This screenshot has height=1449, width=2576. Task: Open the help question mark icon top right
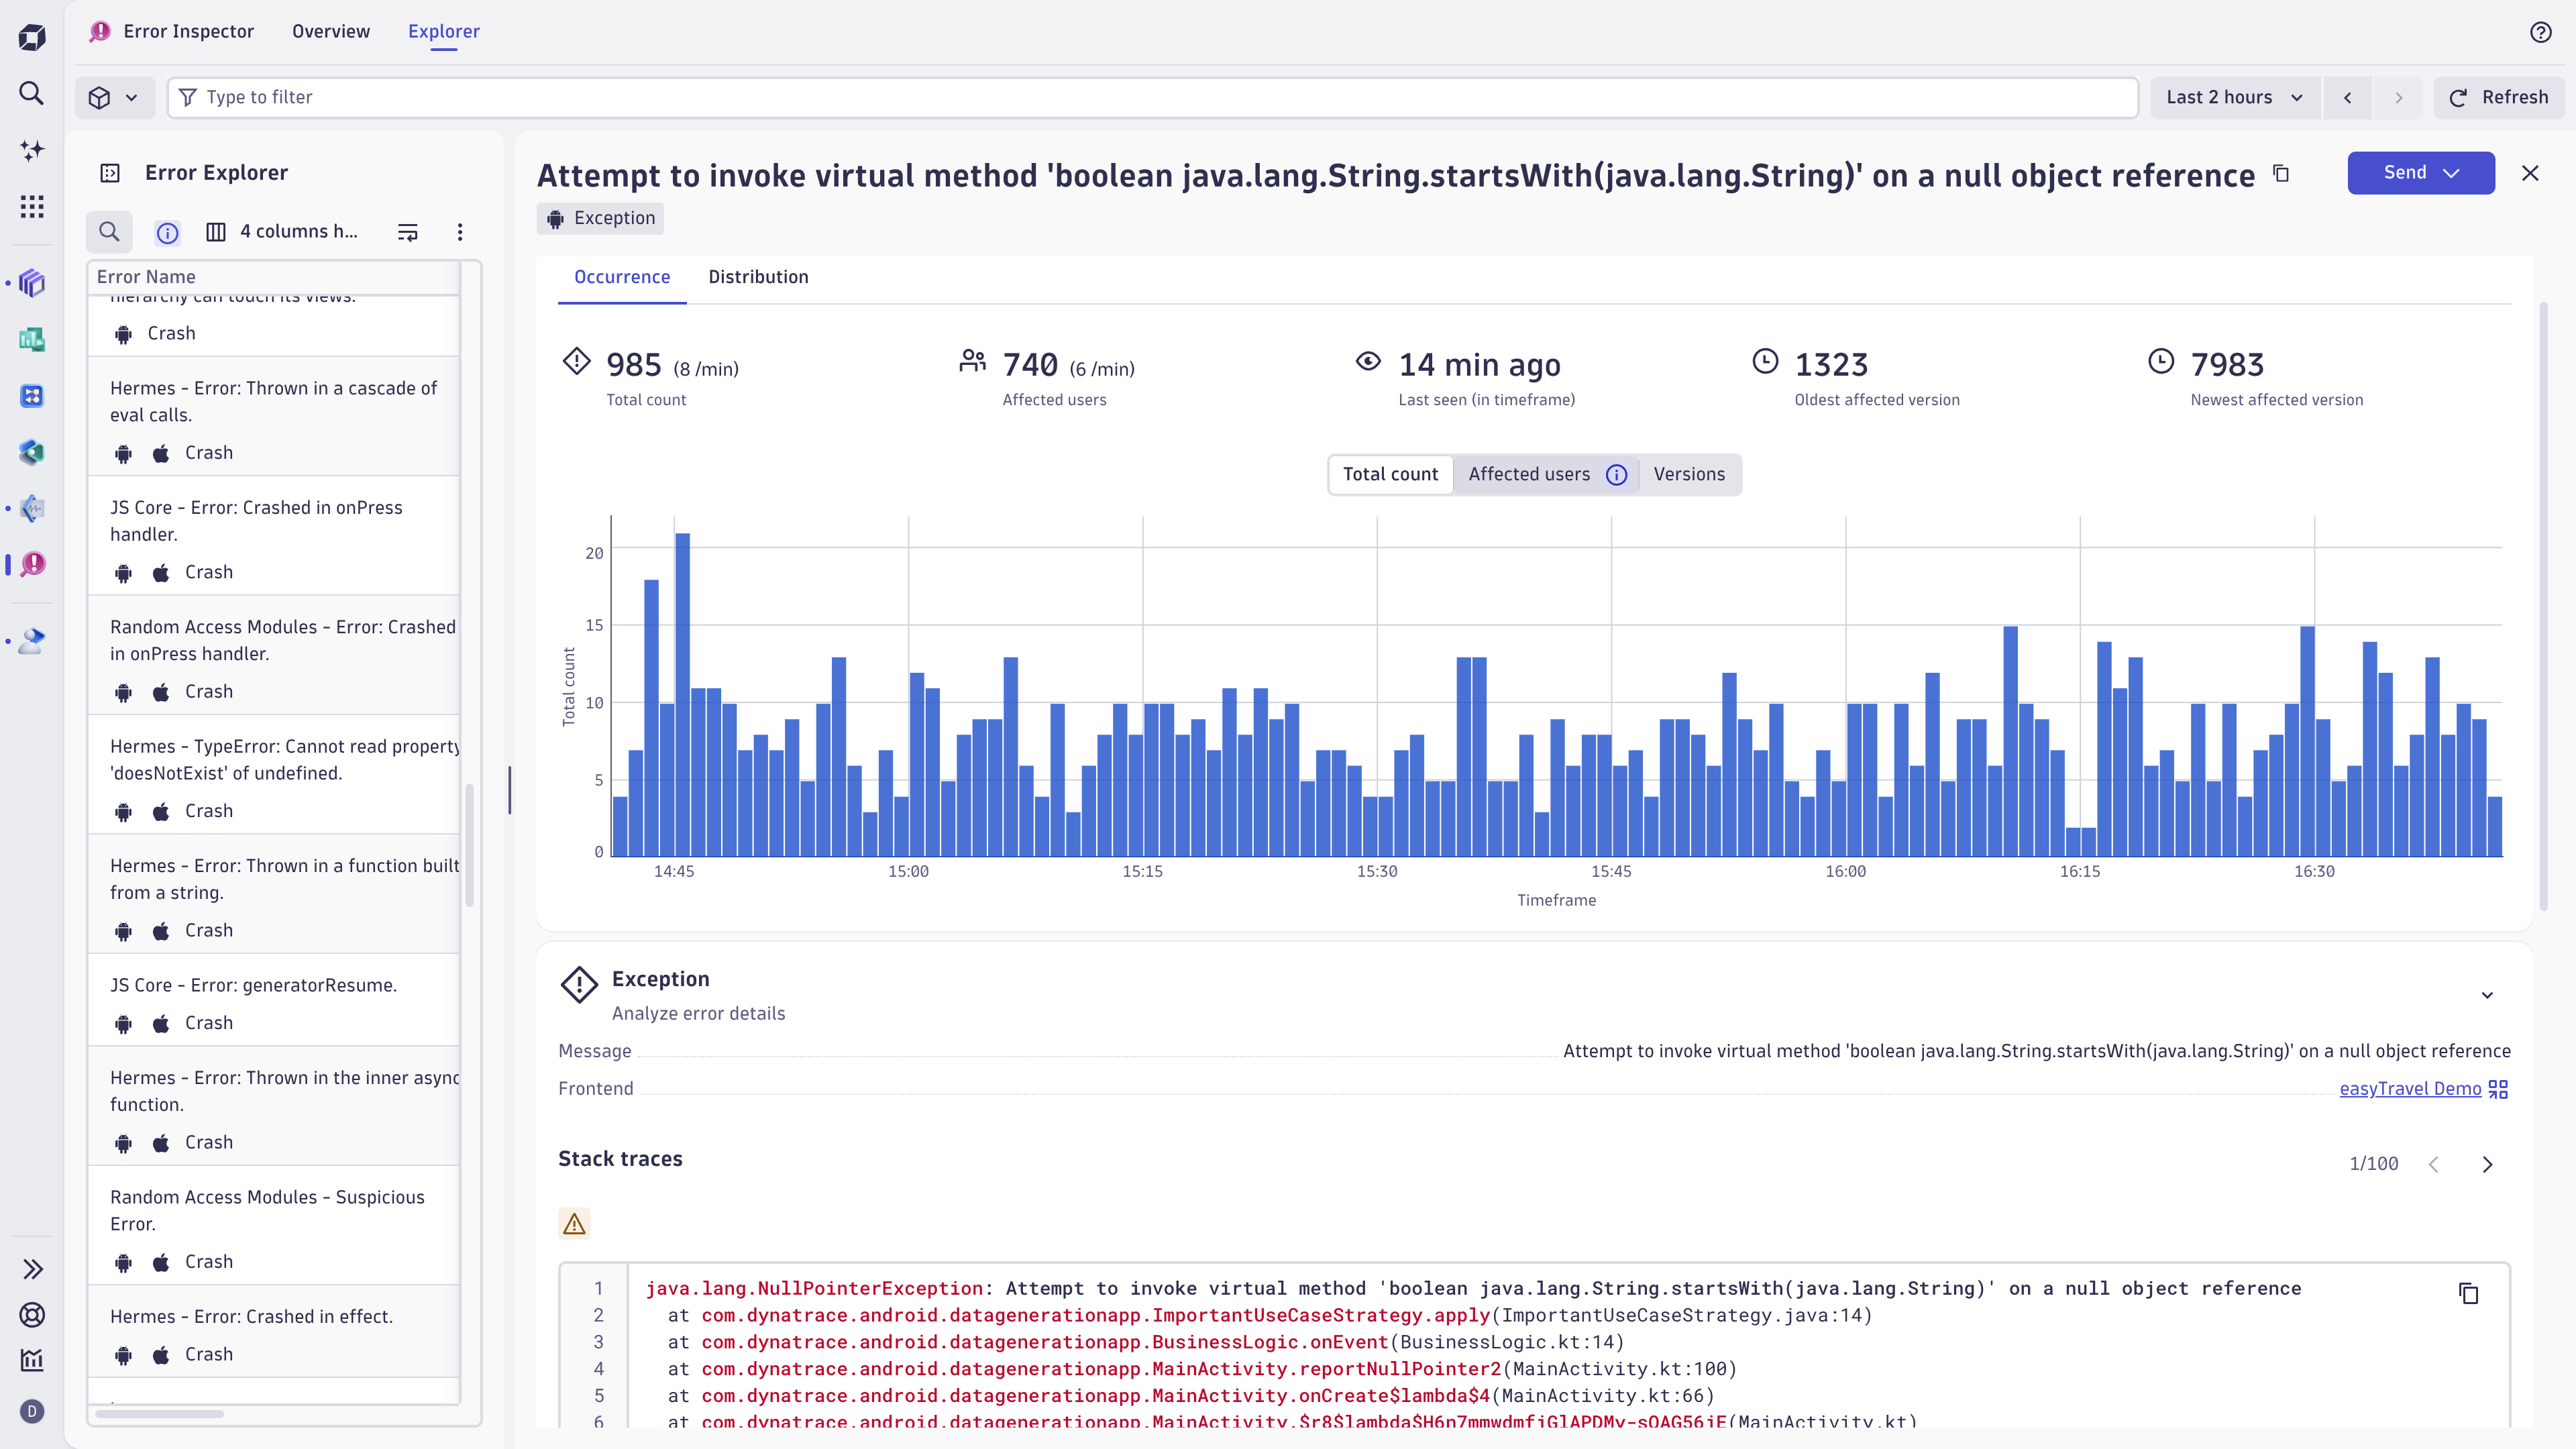click(x=2540, y=31)
